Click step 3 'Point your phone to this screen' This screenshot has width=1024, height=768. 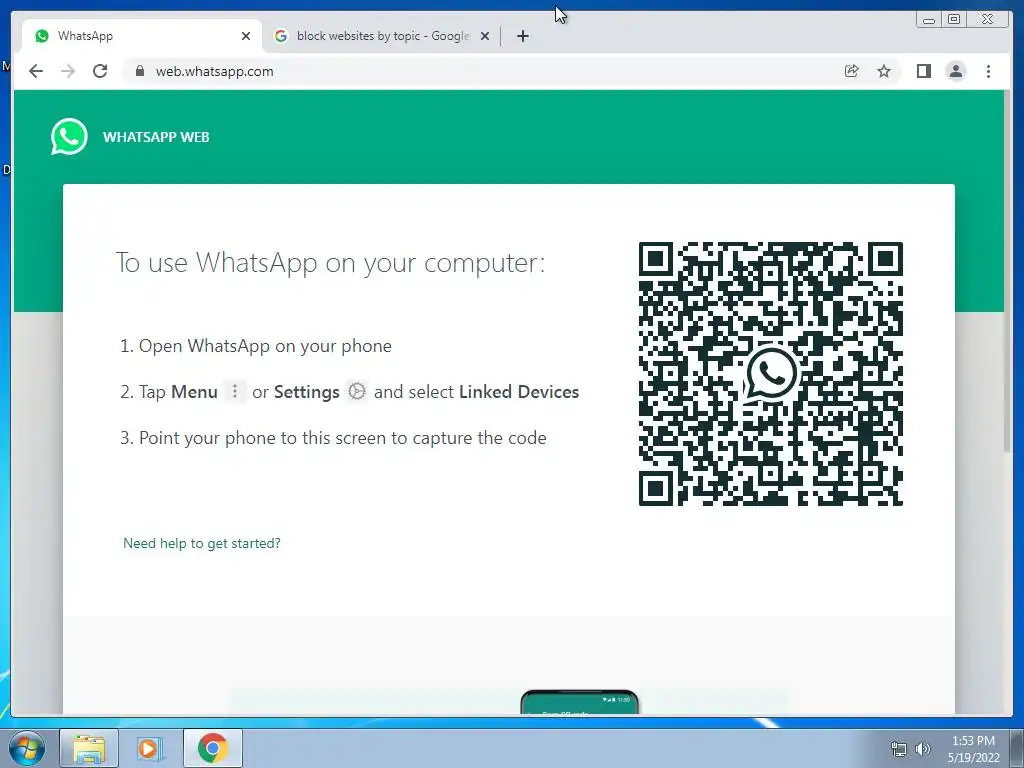pyautogui.click(x=333, y=438)
